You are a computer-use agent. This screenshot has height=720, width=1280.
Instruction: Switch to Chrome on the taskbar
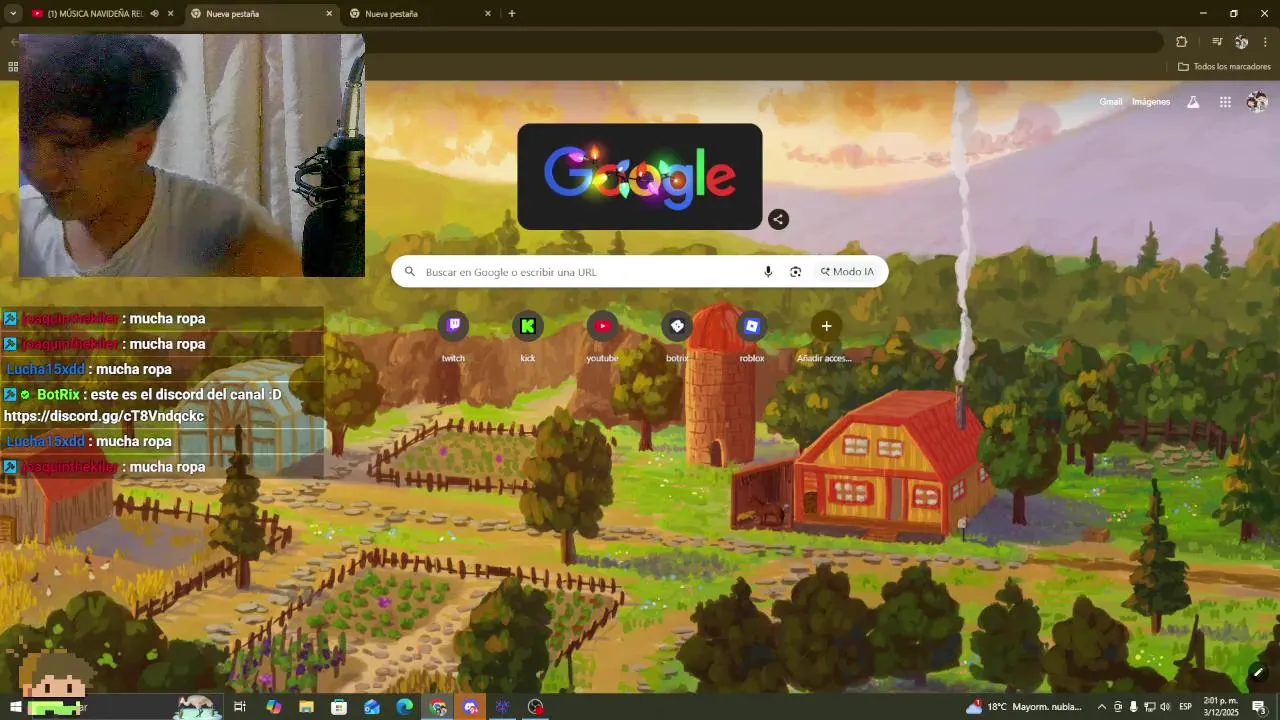438,707
